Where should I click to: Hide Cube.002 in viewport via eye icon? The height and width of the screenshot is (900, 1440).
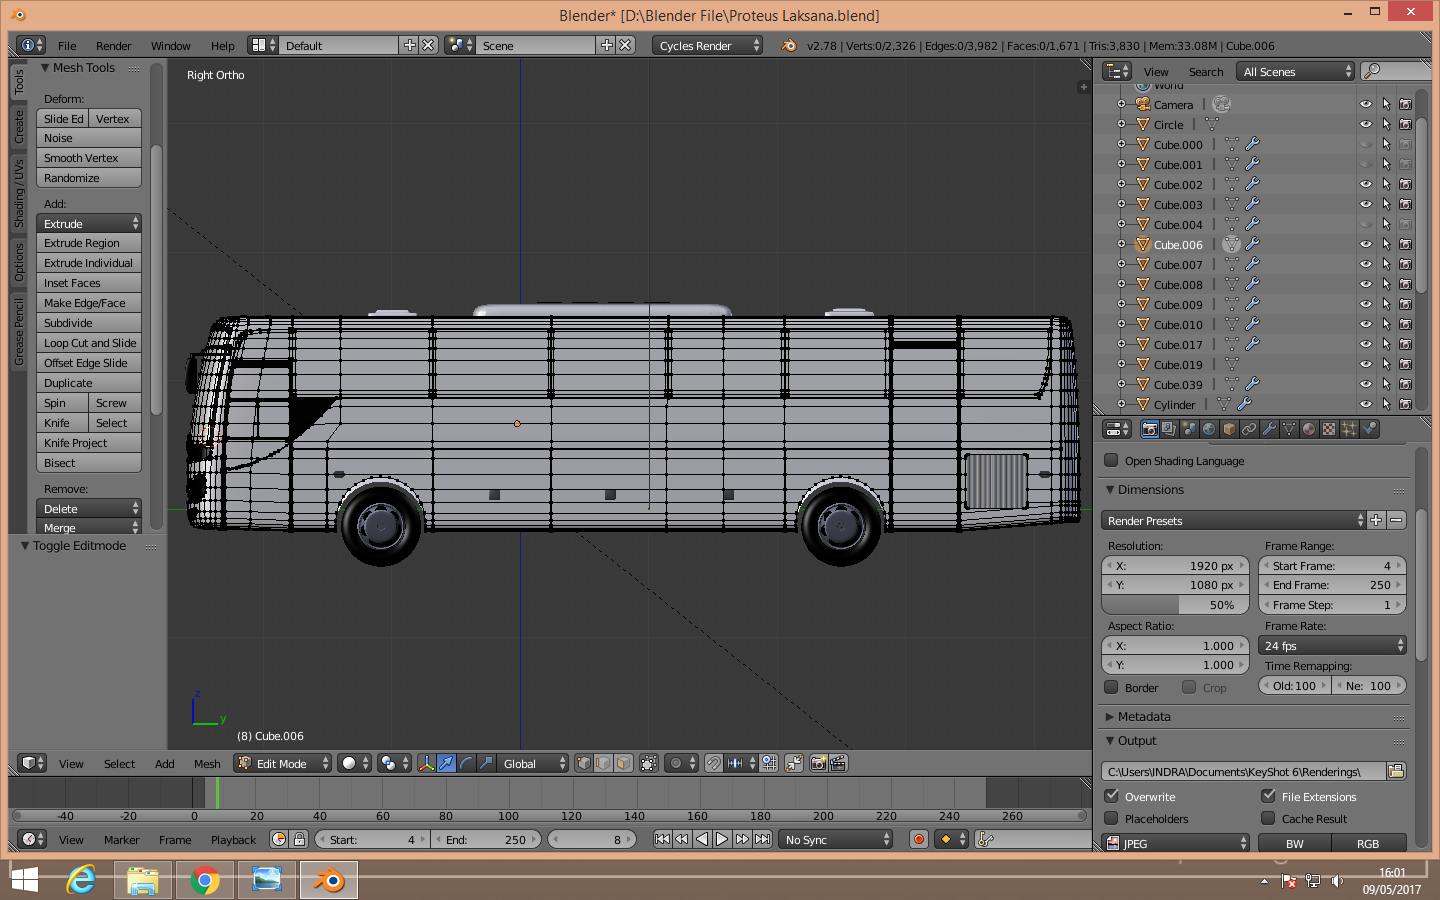point(1365,184)
